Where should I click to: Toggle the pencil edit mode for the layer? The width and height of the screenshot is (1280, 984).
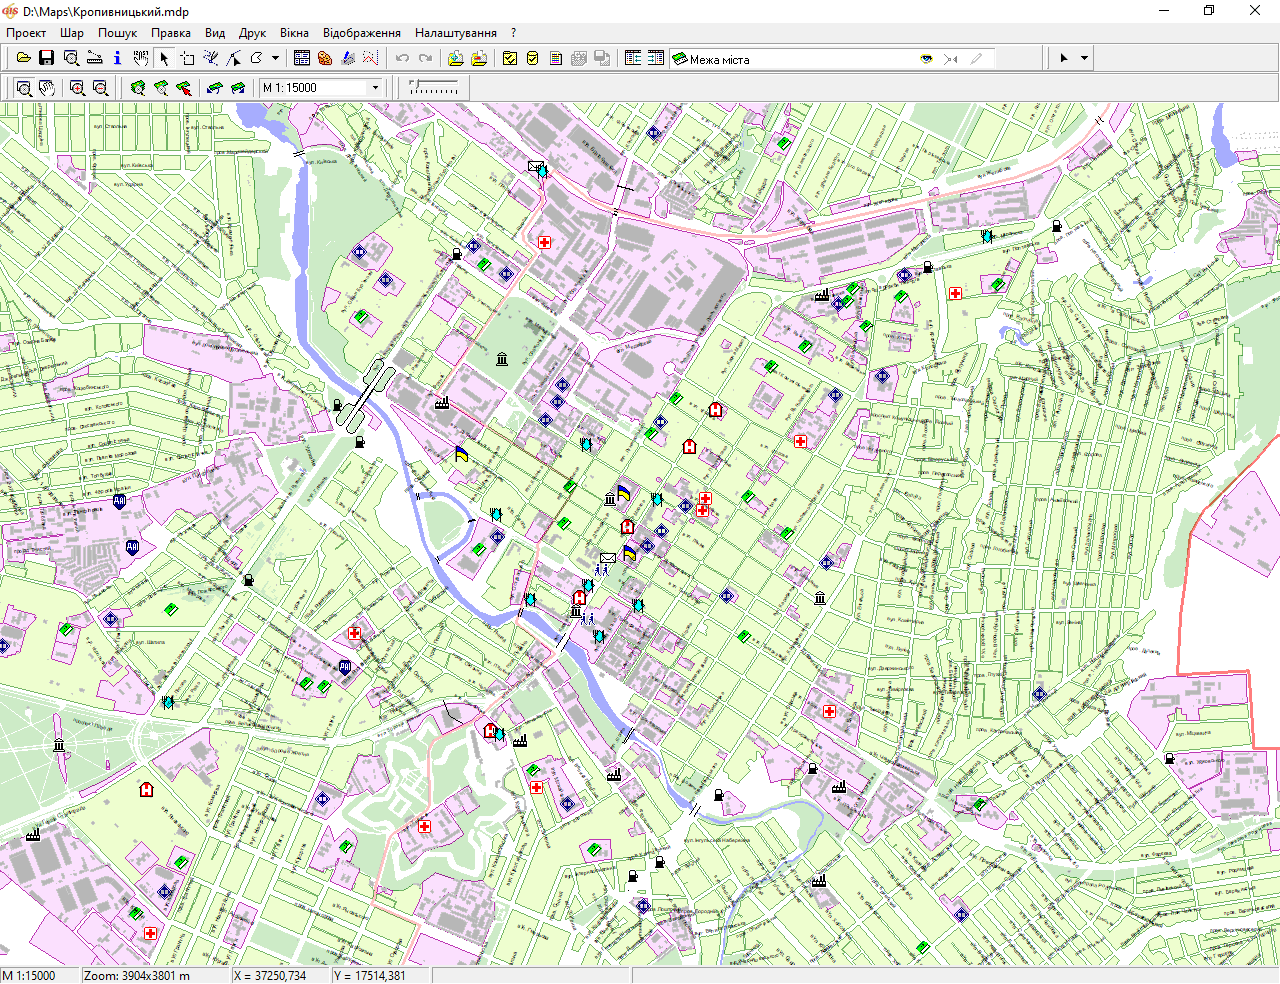pos(976,59)
